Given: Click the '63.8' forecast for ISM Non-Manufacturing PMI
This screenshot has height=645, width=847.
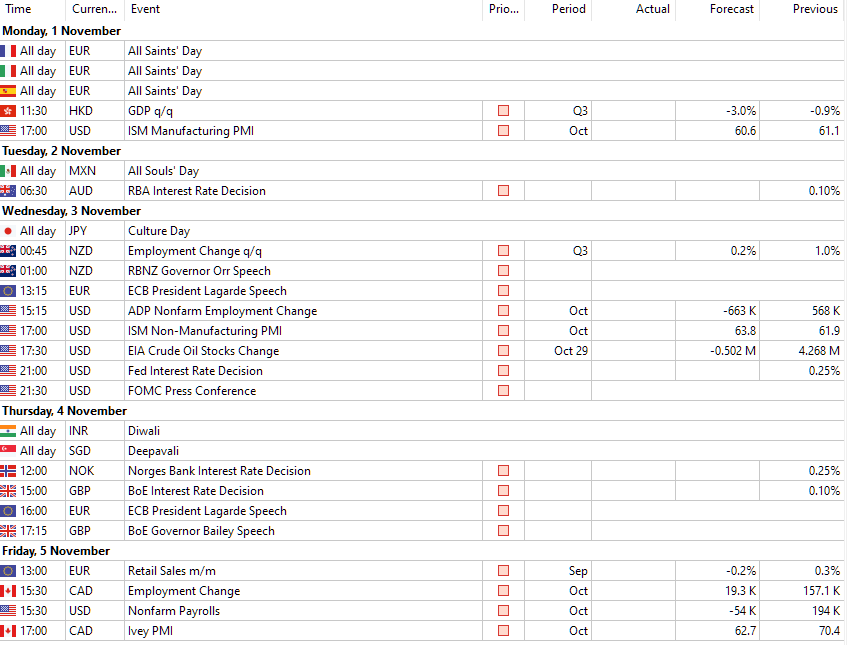Looking at the screenshot, I should (745, 331).
